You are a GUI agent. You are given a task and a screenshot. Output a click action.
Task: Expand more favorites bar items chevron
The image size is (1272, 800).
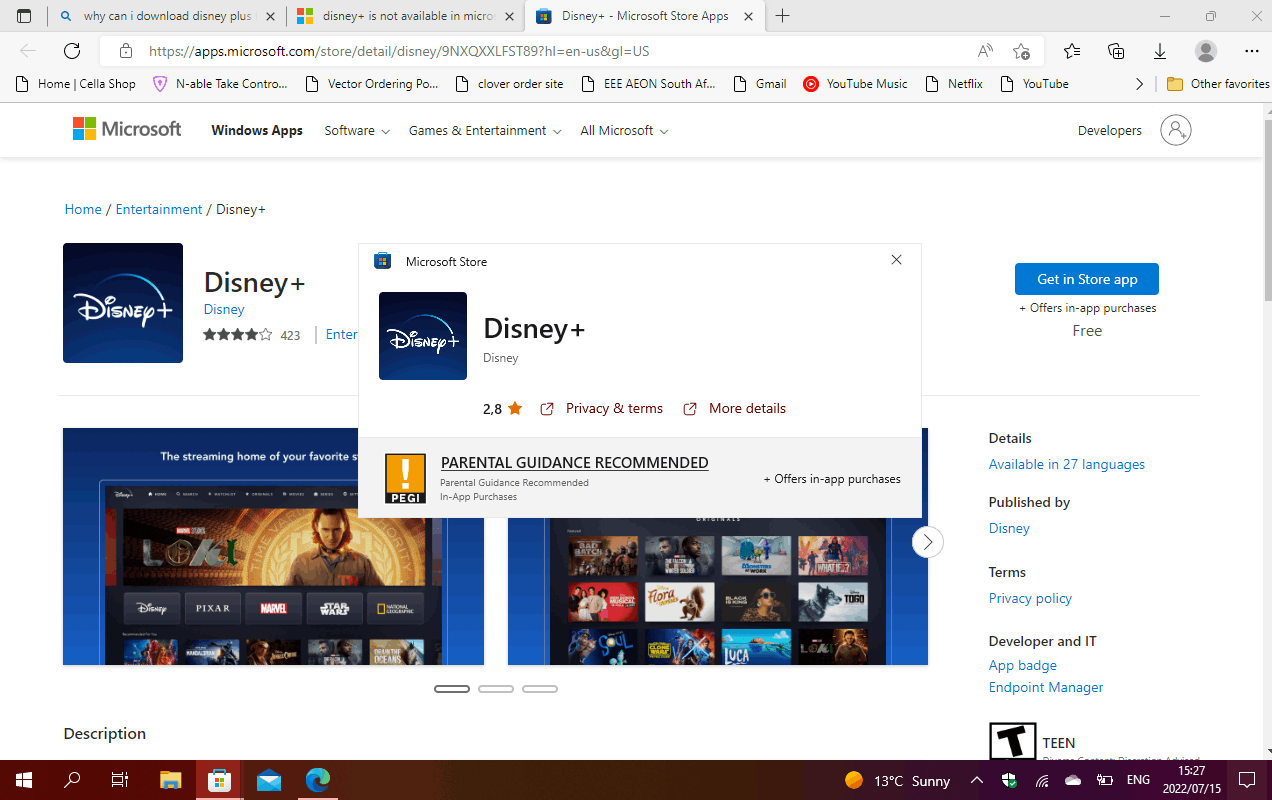tap(1139, 84)
